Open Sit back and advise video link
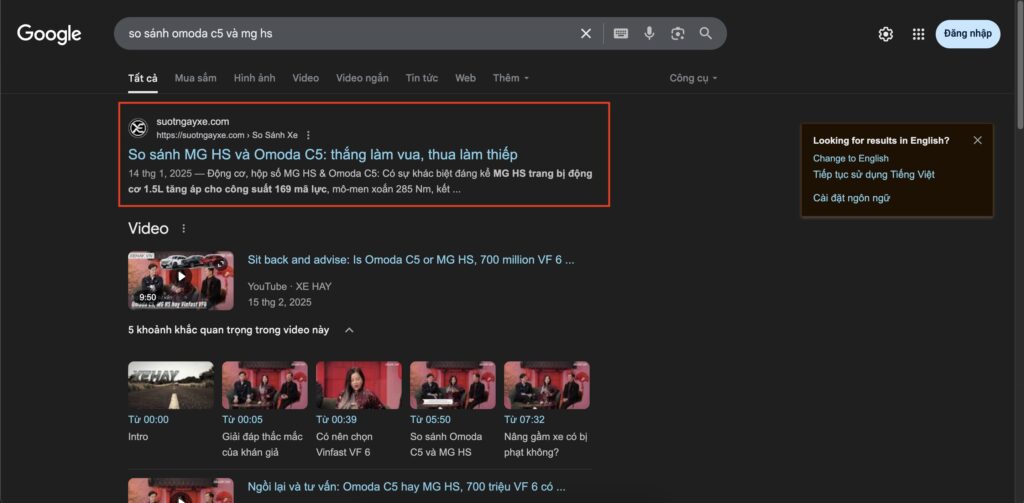The width and height of the screenshot is (1024, 503). 411,260
